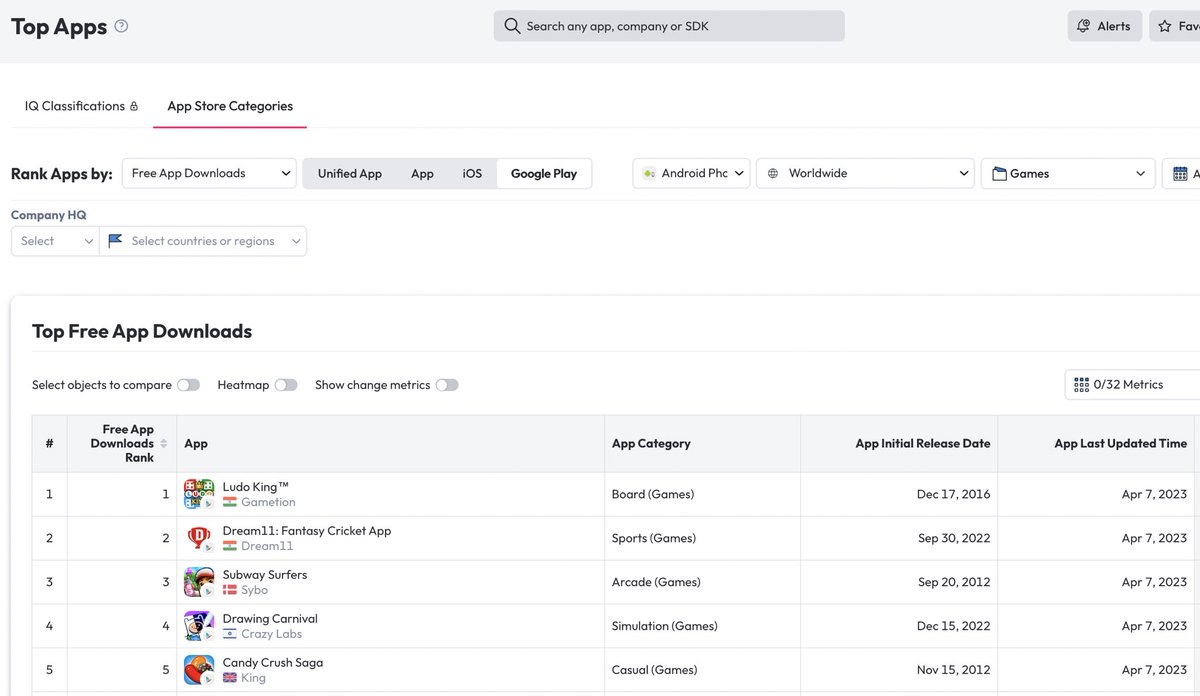Viewport: 1200px width, 696px height.
Task: Switch to IQ Classifications tab
Action: (x=81, y=106)
